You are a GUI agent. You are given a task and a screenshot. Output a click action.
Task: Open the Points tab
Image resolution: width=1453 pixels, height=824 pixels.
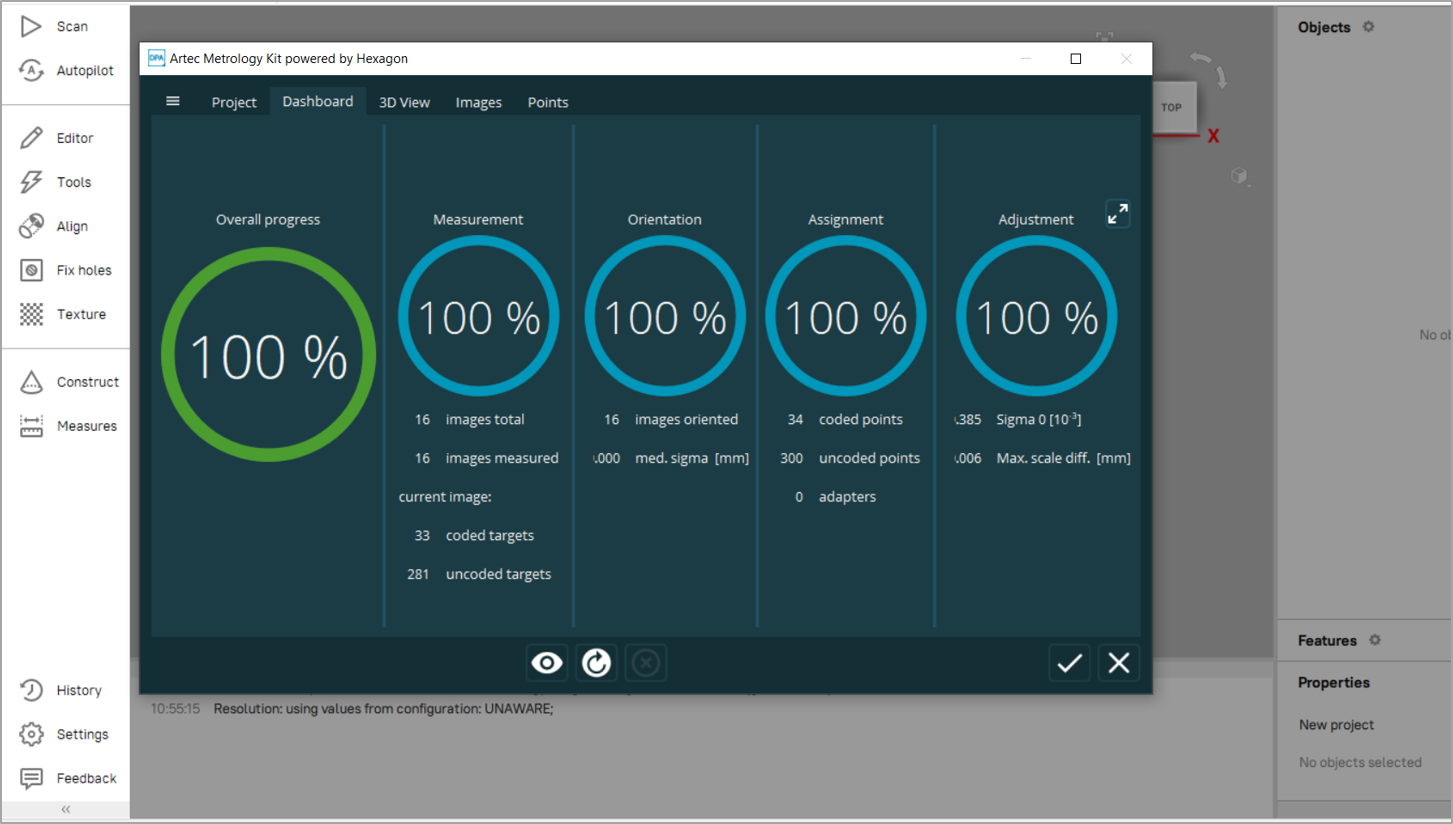click(548, 102)
